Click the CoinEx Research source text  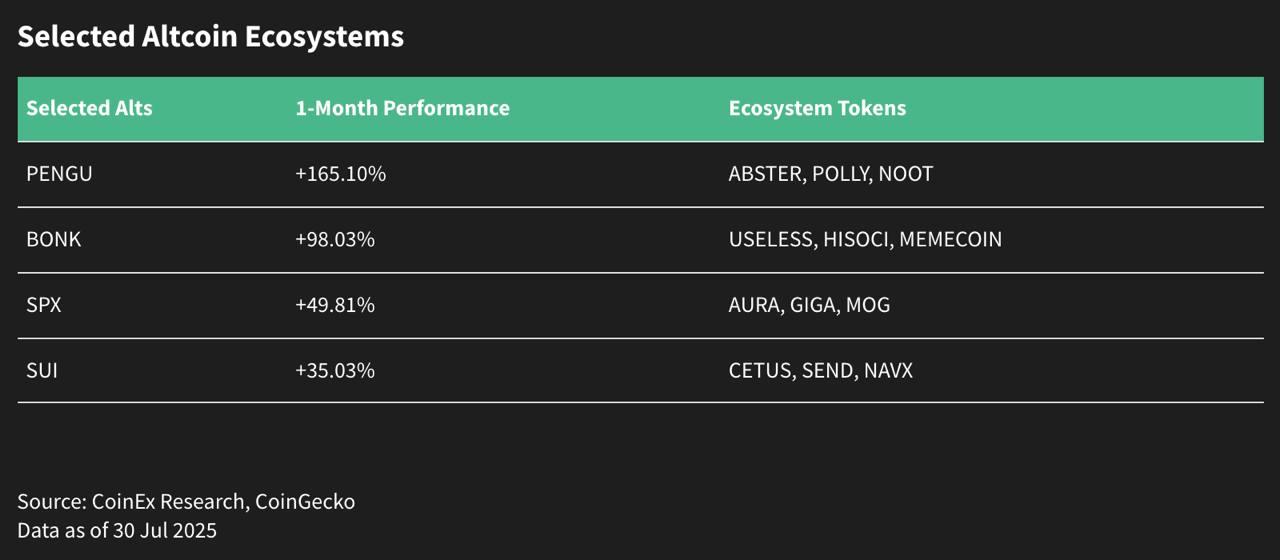pyautogui.click(x=168, y=502)
